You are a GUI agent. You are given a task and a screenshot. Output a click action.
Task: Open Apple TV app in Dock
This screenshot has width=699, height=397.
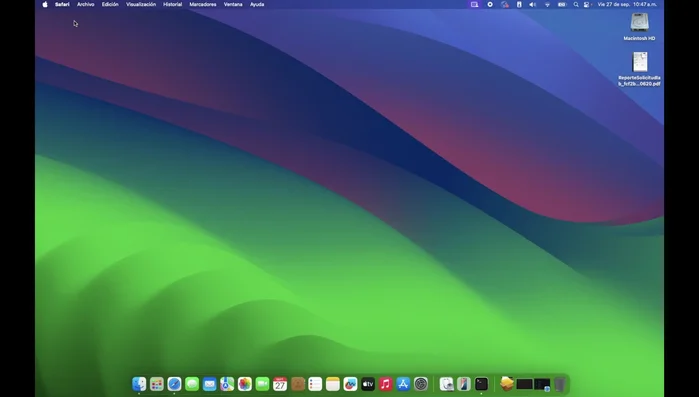click(x=368, y=384)
